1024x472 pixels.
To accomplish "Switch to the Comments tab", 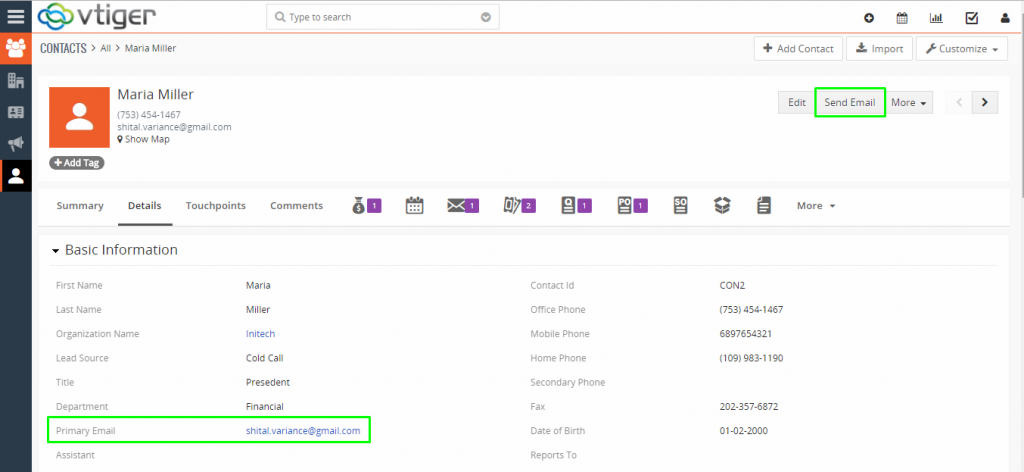I will pos(296,206).
